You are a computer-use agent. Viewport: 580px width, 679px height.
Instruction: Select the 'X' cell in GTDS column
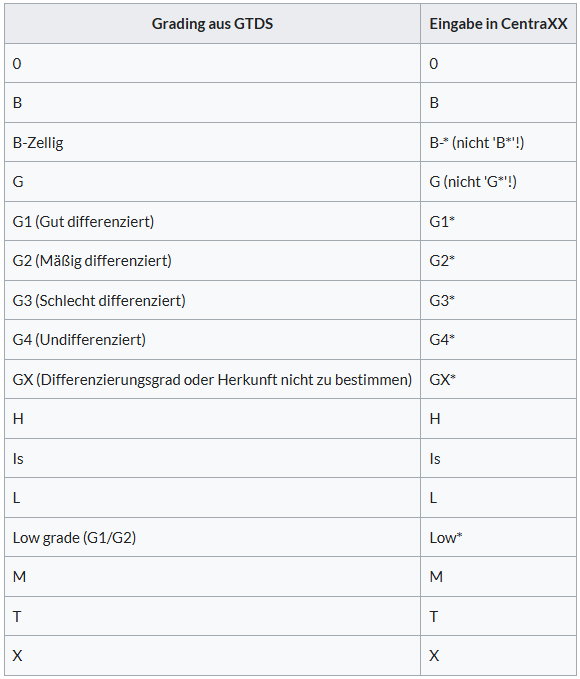point(212,655)
